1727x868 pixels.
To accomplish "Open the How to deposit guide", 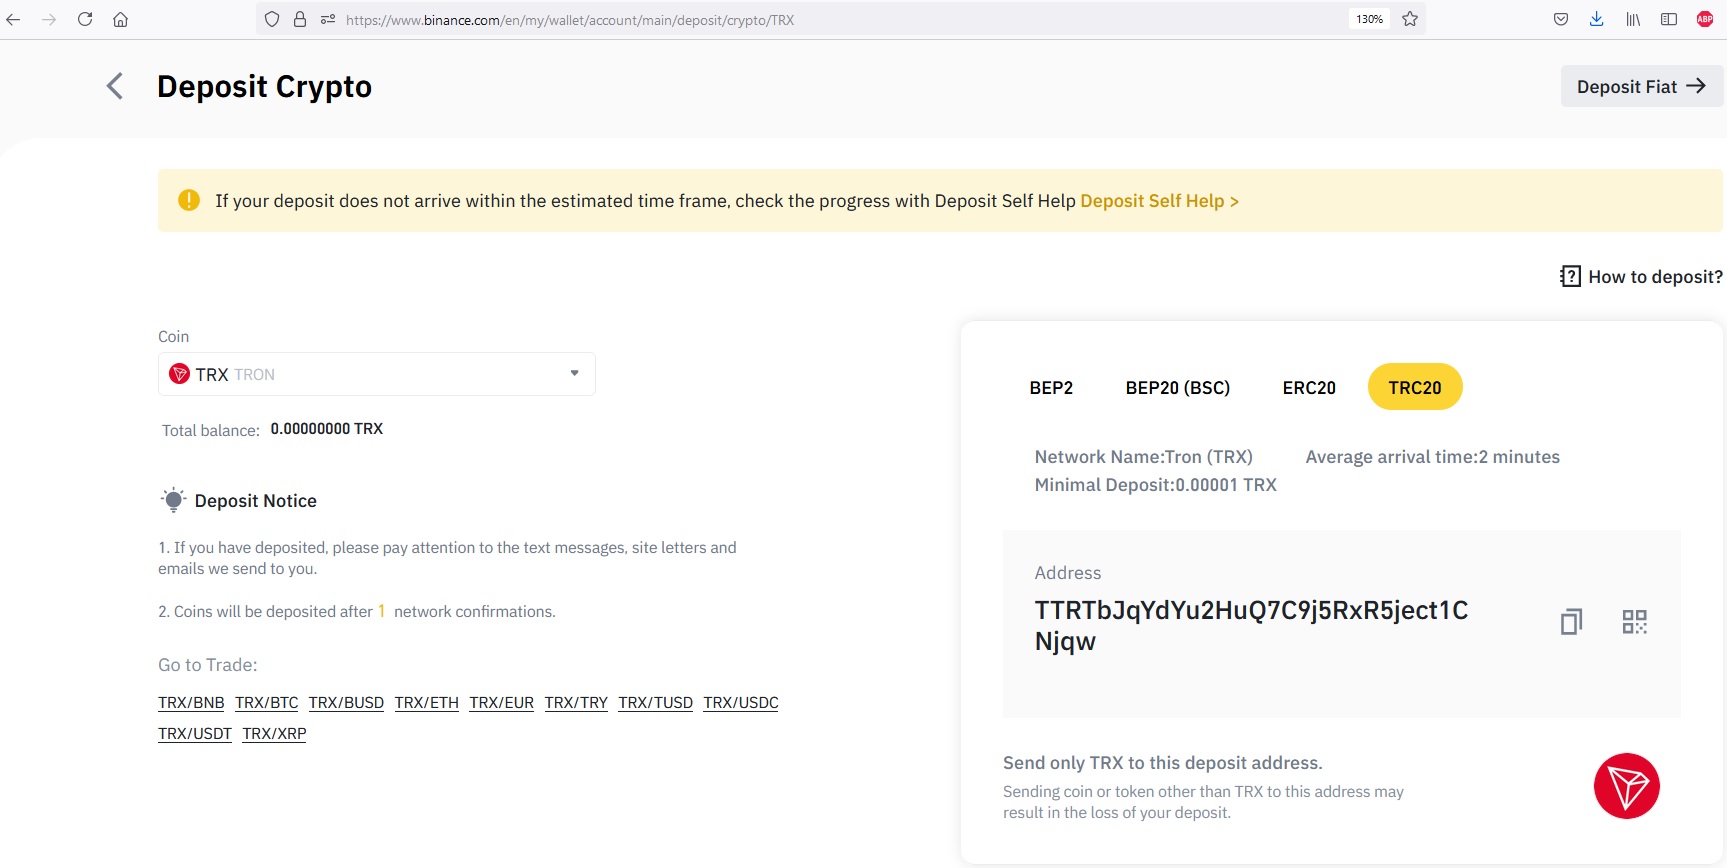I will pos(1655,277).
